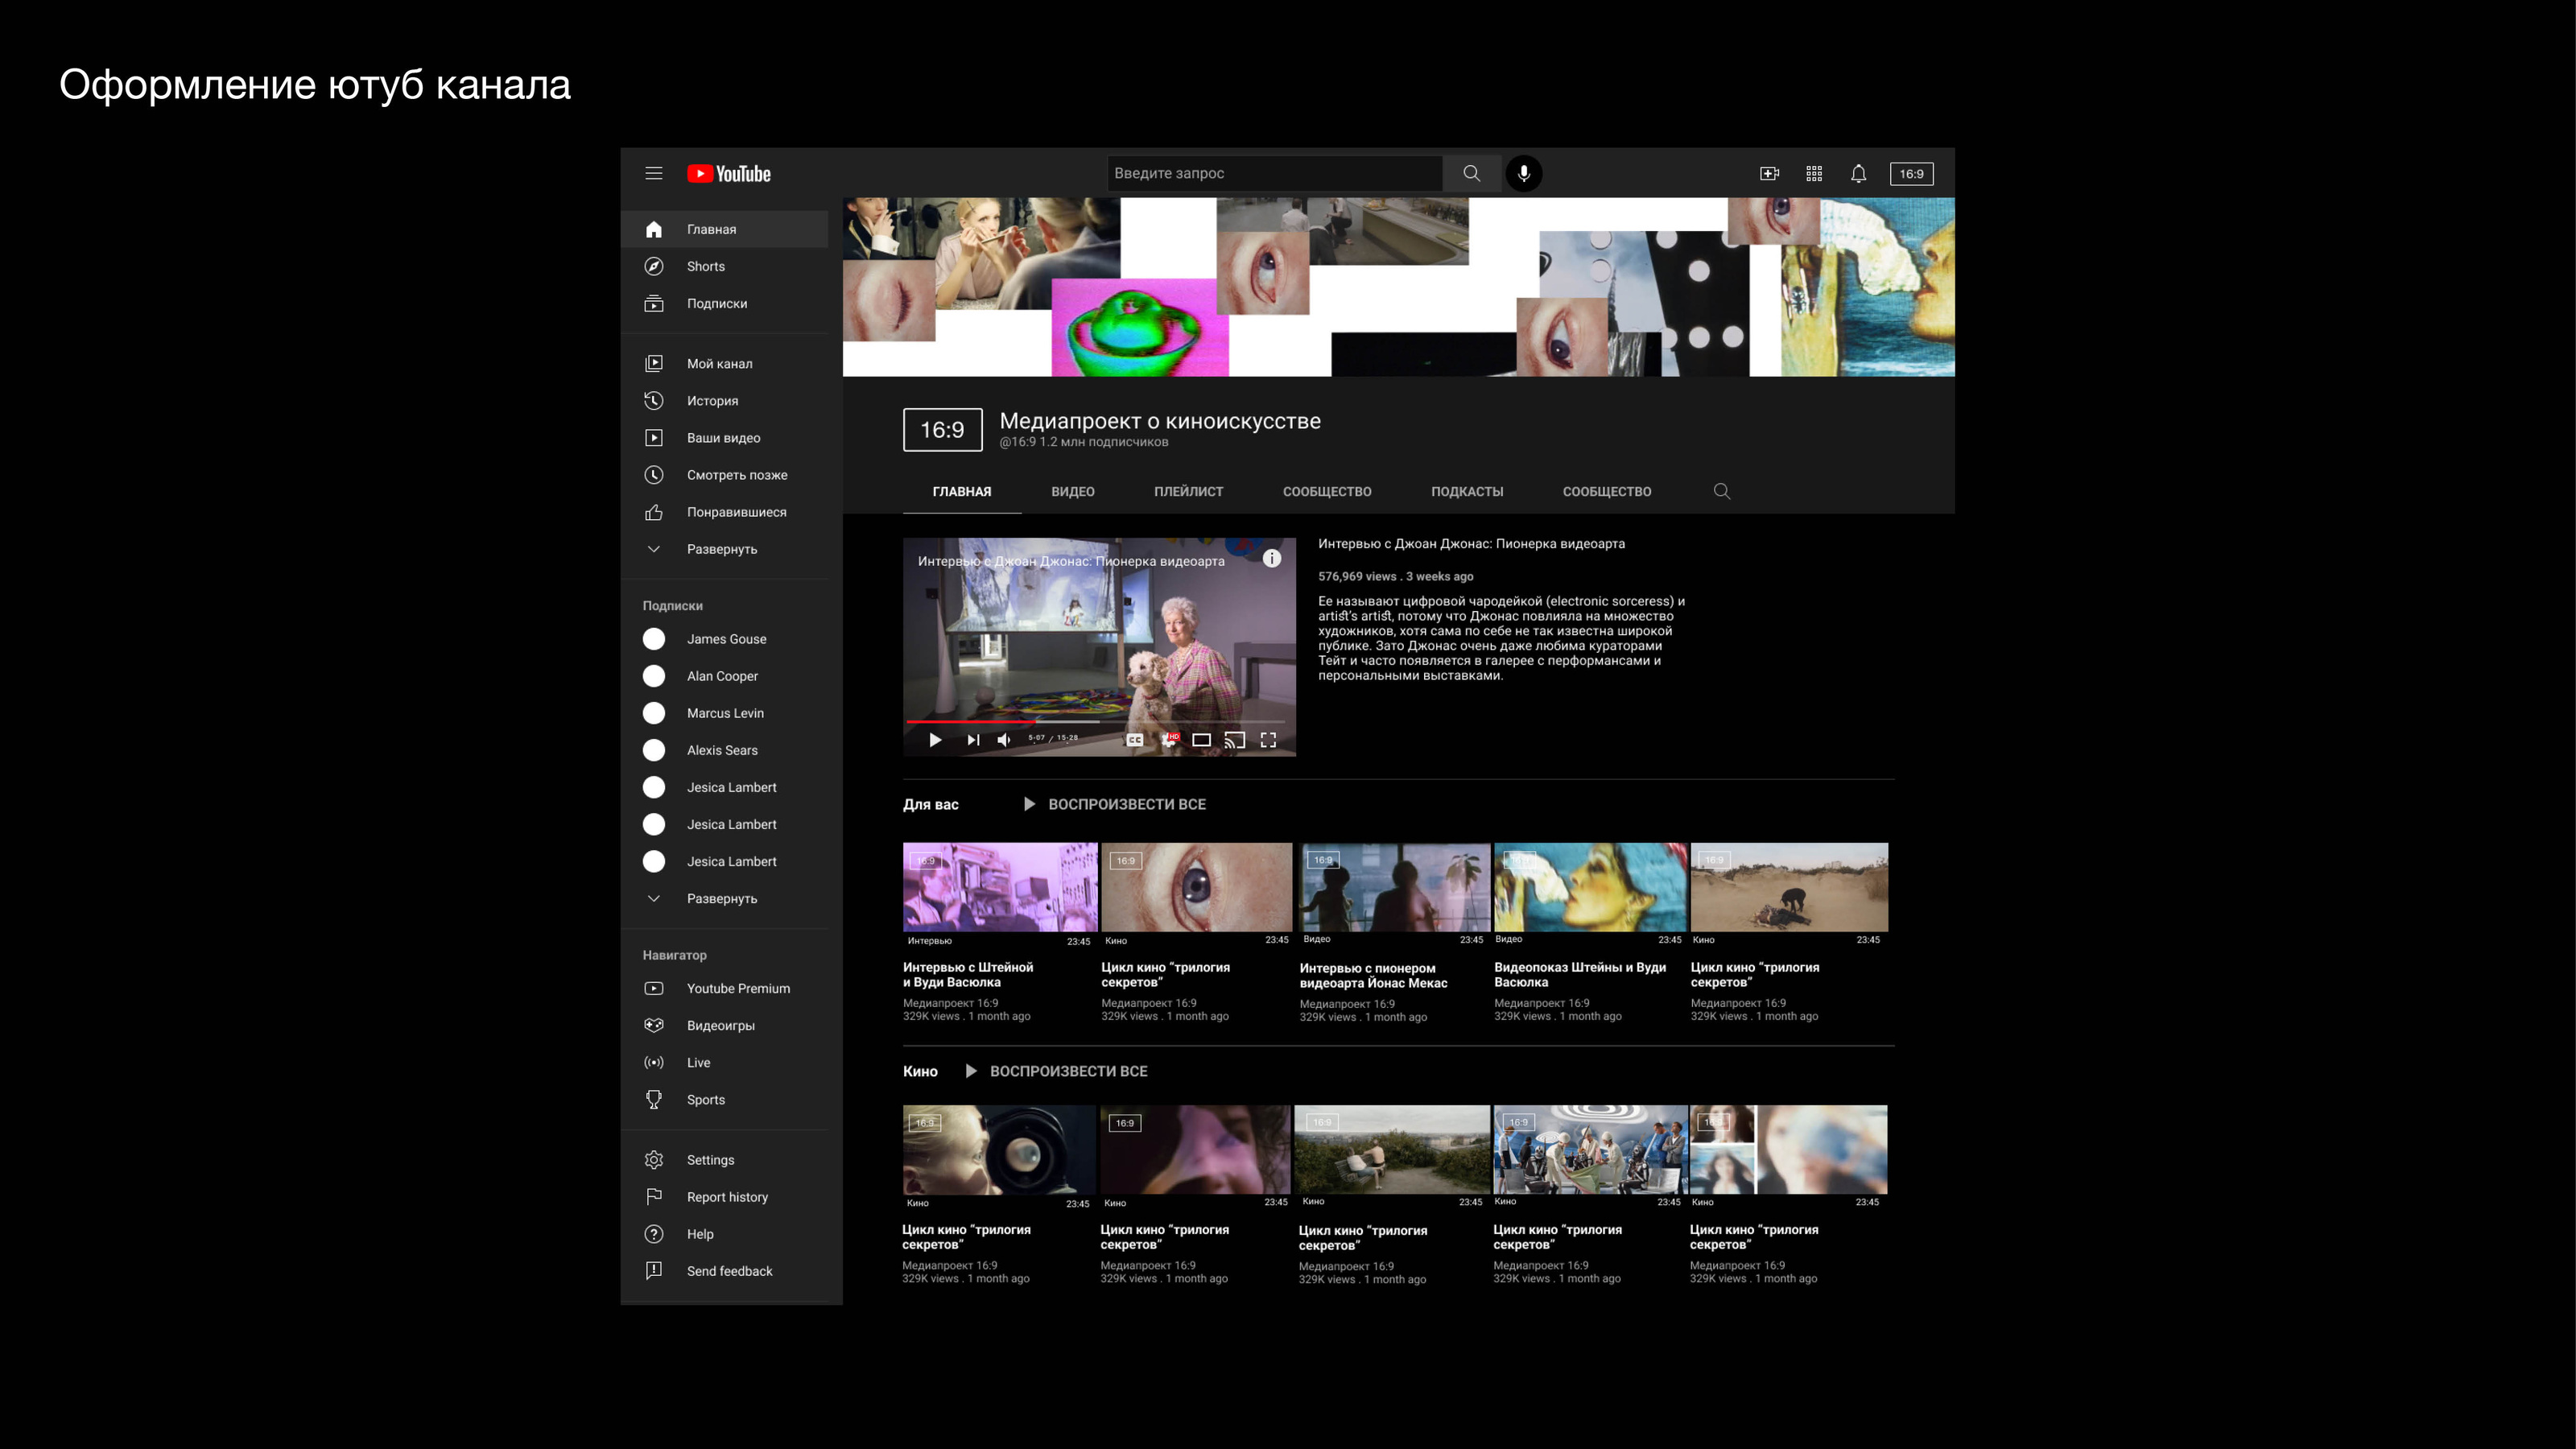Open HD video settings gear
Viewport: 2576px width, 1449px height.
pyautogui.click(x=1169, y=740)
